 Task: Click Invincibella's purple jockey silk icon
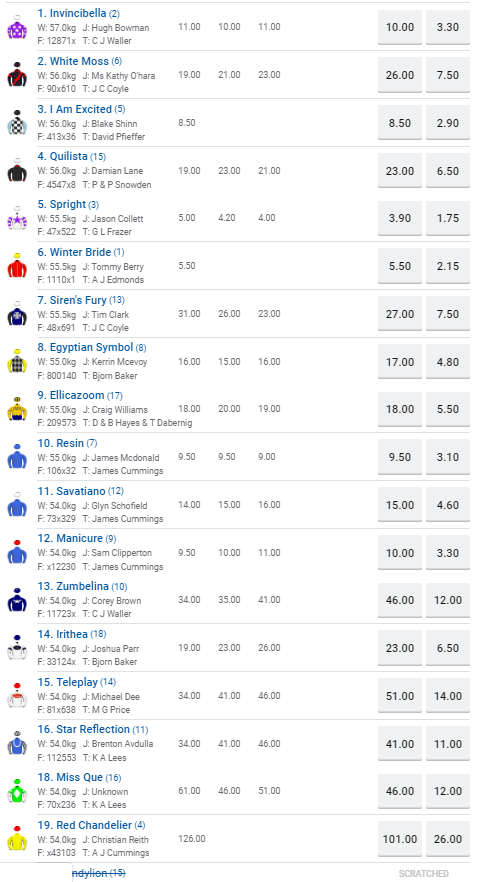click(x=17, y=26)
